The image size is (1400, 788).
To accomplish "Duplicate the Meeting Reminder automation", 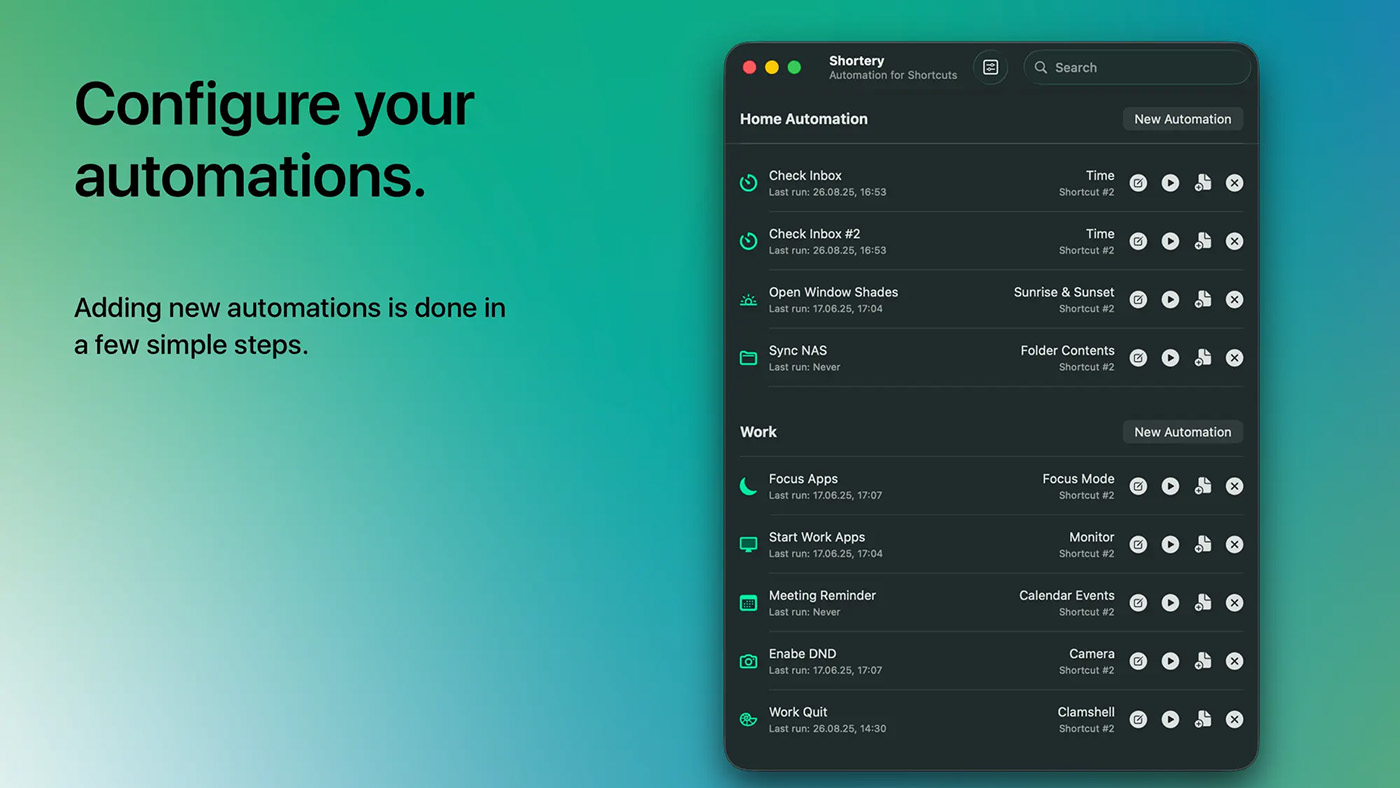I will pyautogui.click(x=1203, y=603).
